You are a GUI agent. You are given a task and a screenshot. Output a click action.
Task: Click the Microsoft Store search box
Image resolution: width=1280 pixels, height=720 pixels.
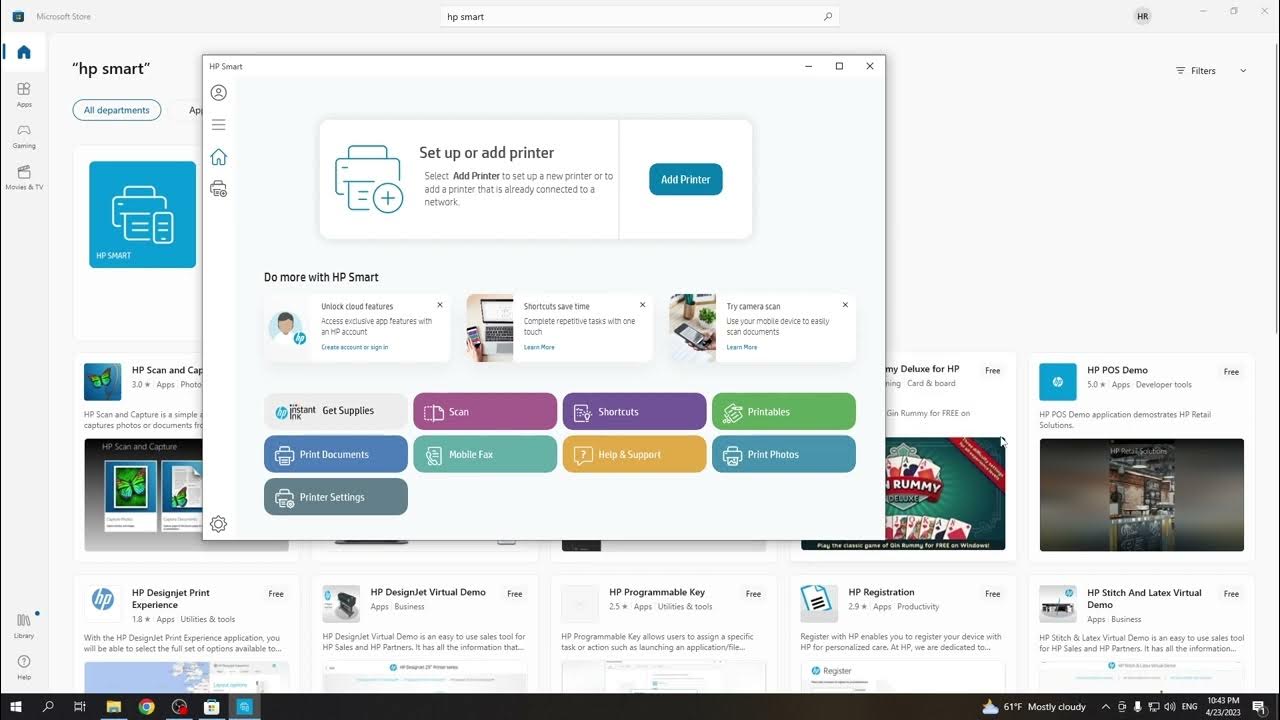click(x=640, y=17)
